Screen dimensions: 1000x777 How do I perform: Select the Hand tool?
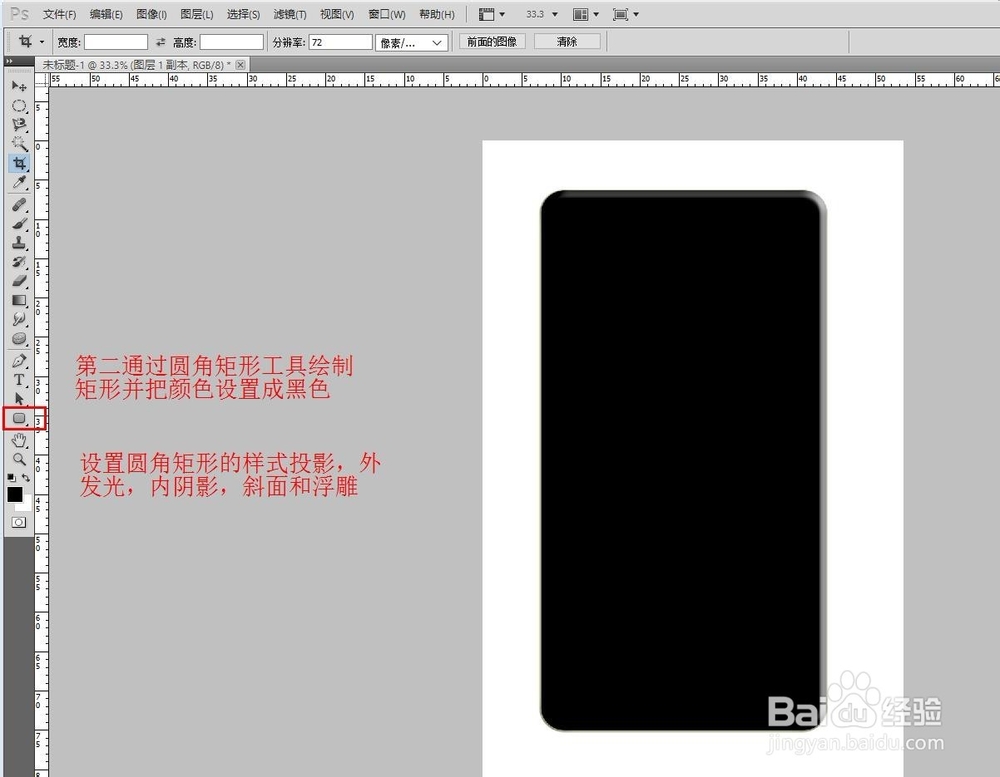coord(19,440)
